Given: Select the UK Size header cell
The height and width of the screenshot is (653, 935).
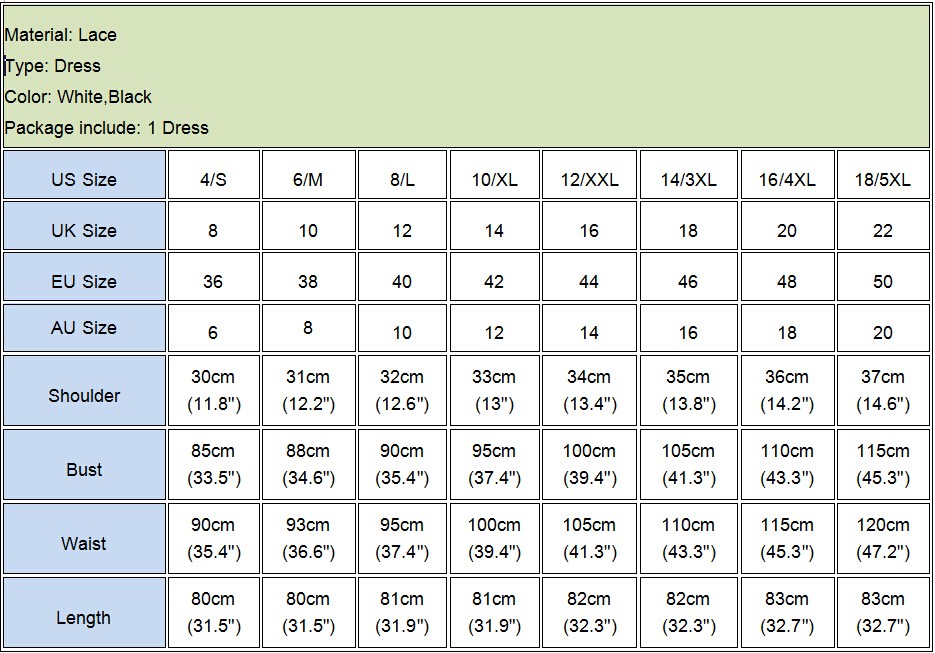Looking at the screenshot, I should click(x=84, y=230).
